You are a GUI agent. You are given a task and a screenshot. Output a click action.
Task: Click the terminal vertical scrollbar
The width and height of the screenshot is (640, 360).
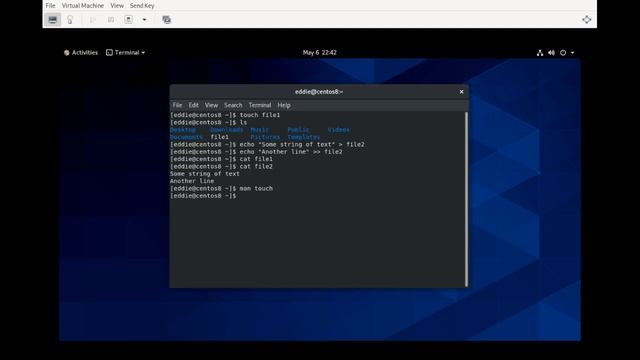pyautogui.click(x=466, y=199)
